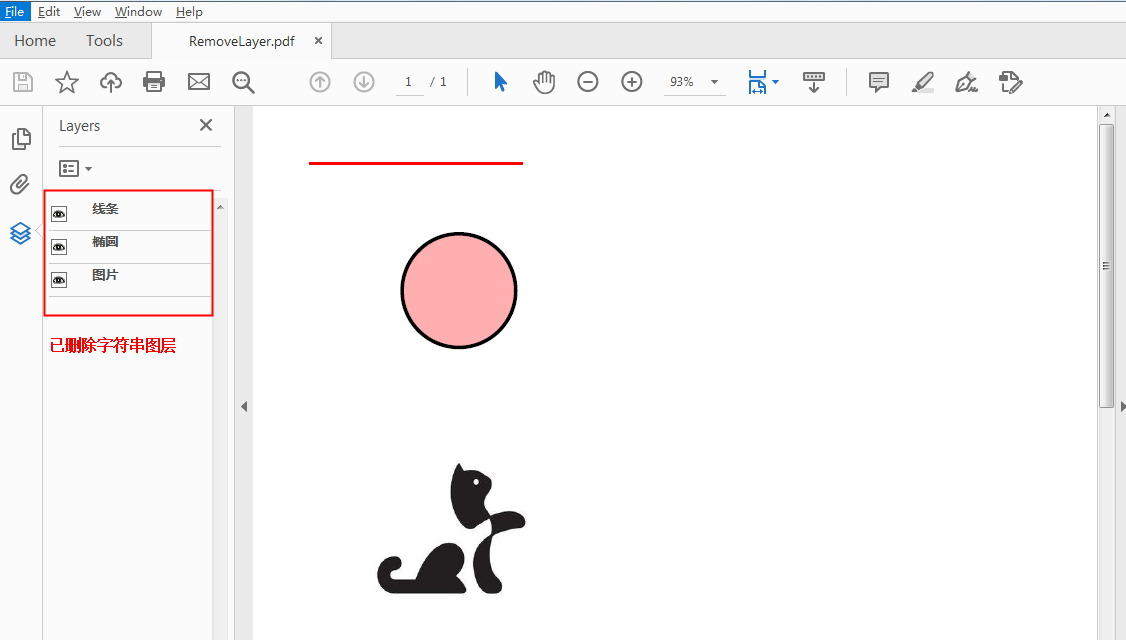The width and height of the screenshot is (1126, 640).
Task: Open the find text magnifier tool
Action: [x=243, y=83]
